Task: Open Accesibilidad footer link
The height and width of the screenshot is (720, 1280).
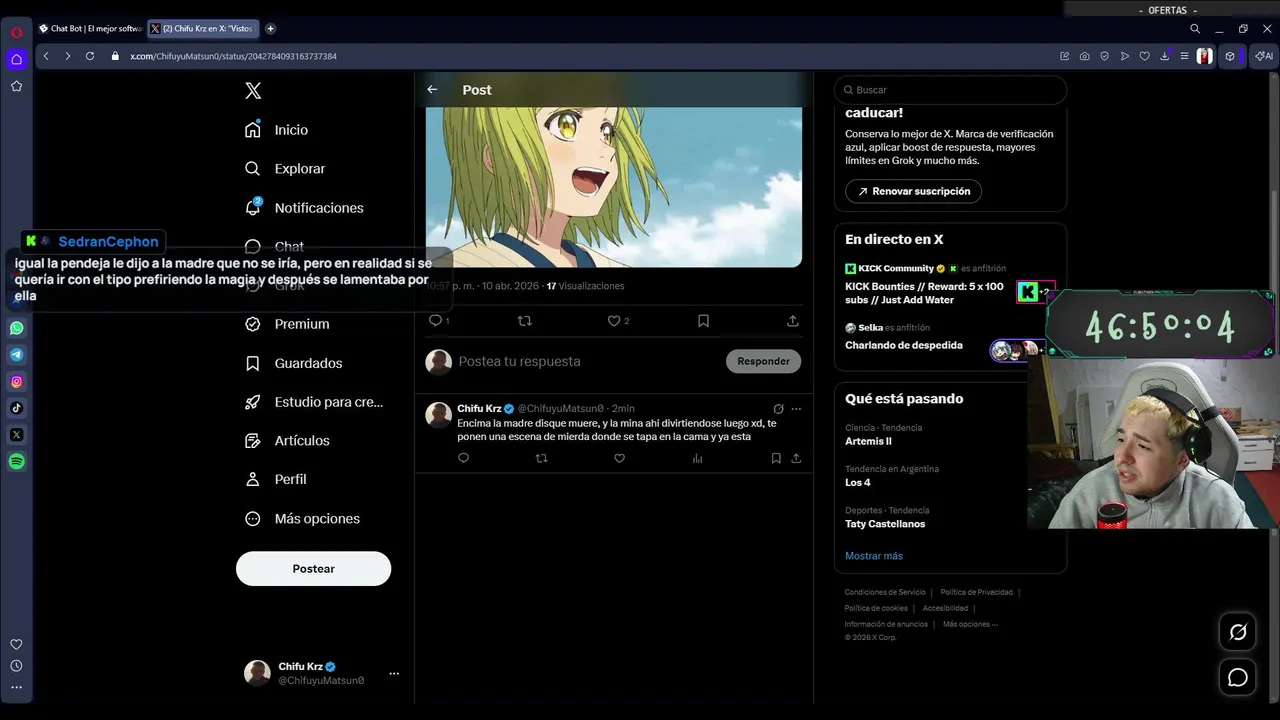Action: click(945, 608)
